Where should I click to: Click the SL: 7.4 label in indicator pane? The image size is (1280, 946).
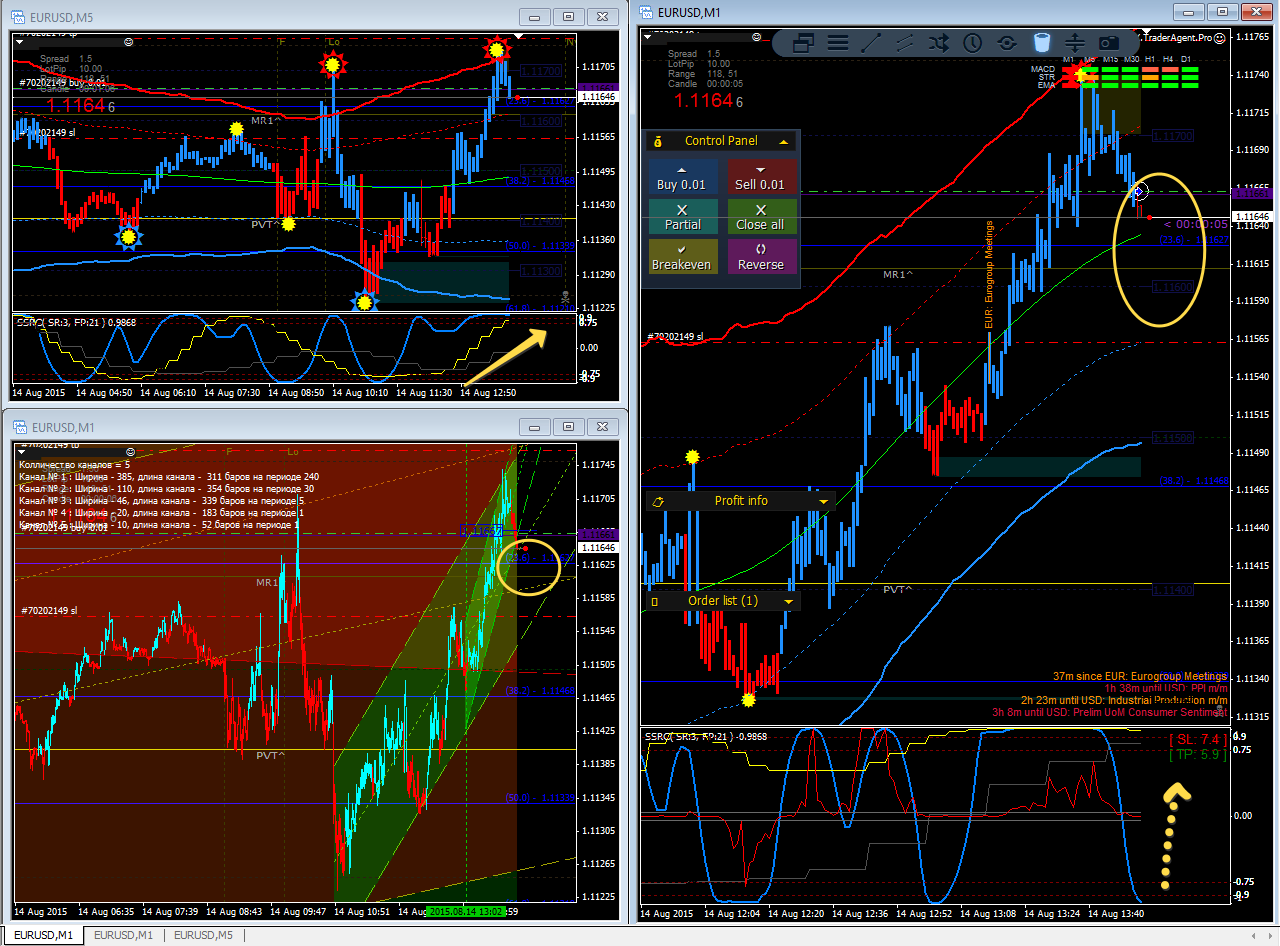click(x=1198, y=739)
